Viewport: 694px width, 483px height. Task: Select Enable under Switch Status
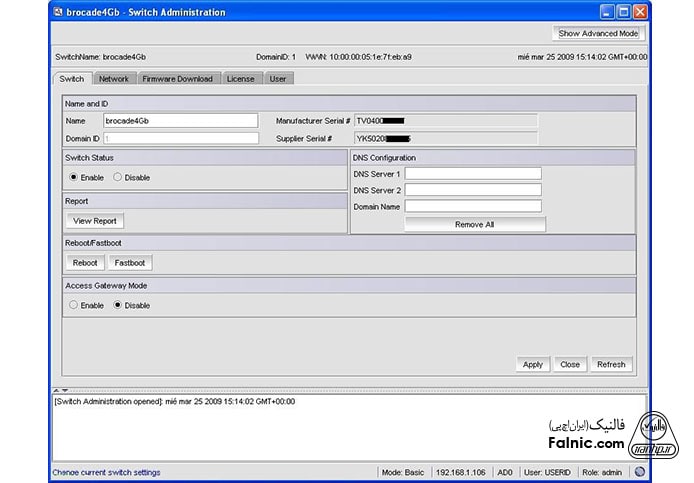(74, 177)
